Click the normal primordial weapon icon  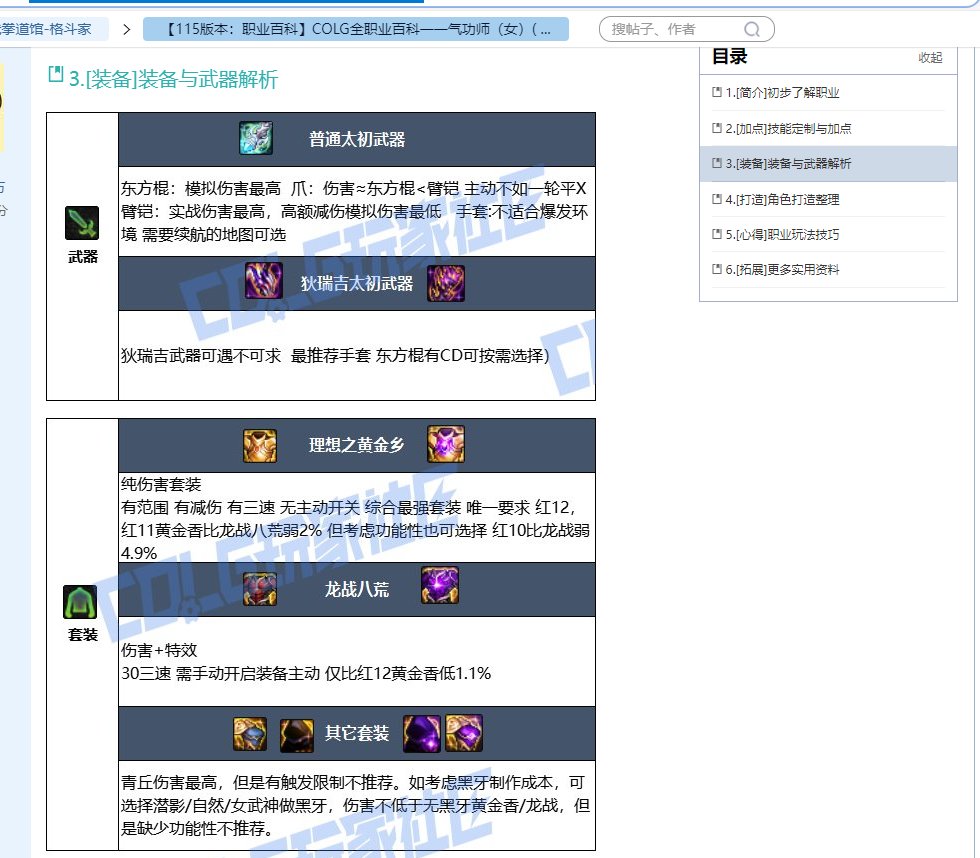click(256, 139)
